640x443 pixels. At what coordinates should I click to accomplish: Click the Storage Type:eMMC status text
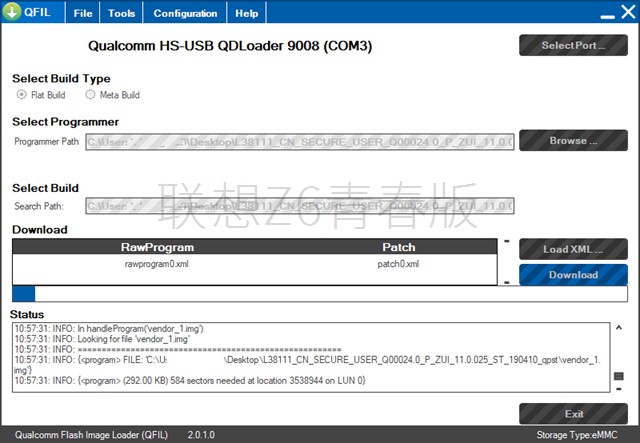[x=577, y=435]
